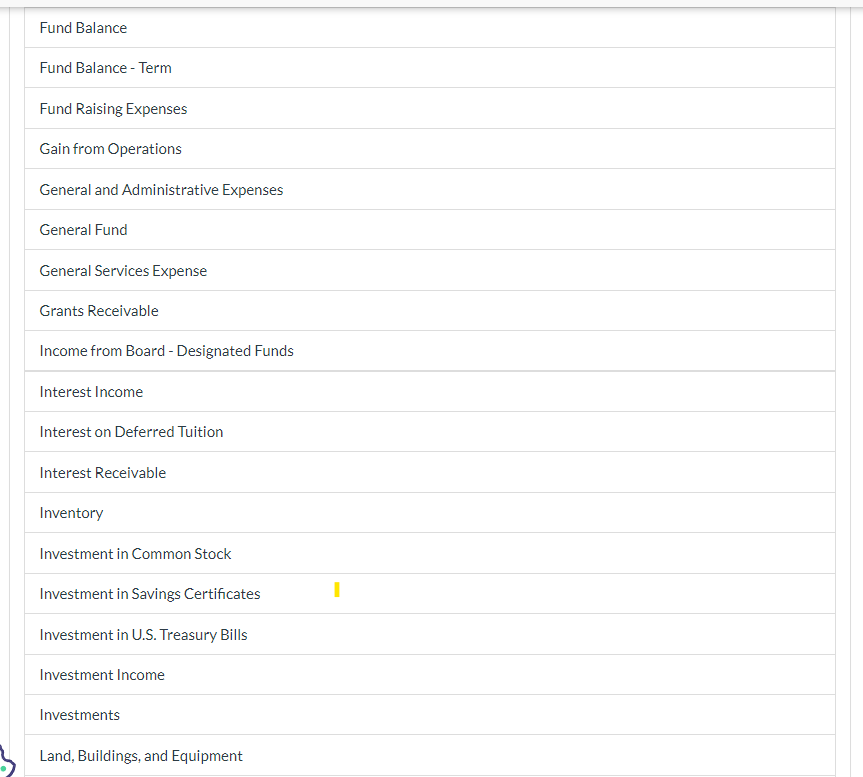The height and width of the screenshot is (777, 863).
Task: Select Investment in U.S. Treasury Bills
Action: tap(143, 633)
